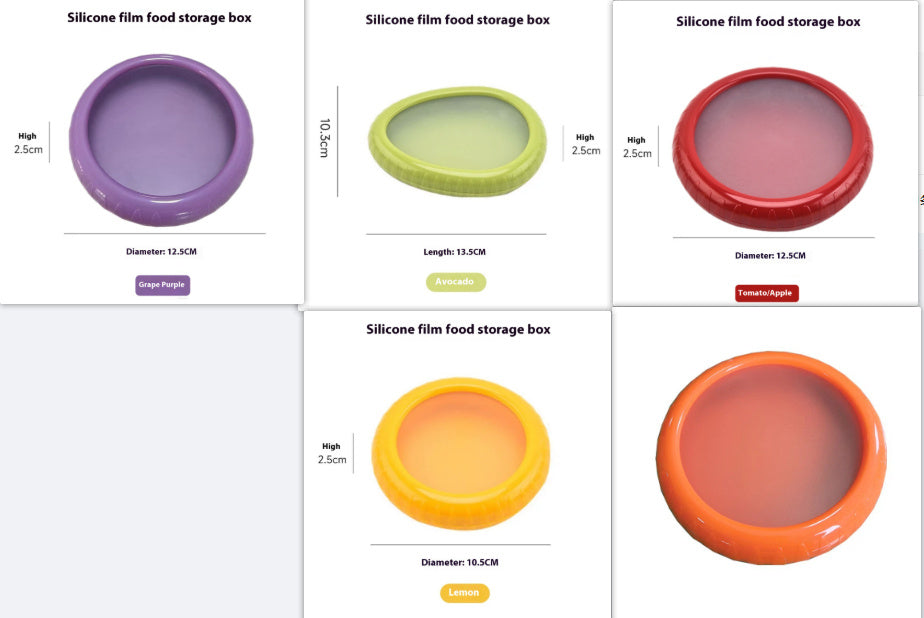Click the diameter text under the purple box

tap(168, 251)
